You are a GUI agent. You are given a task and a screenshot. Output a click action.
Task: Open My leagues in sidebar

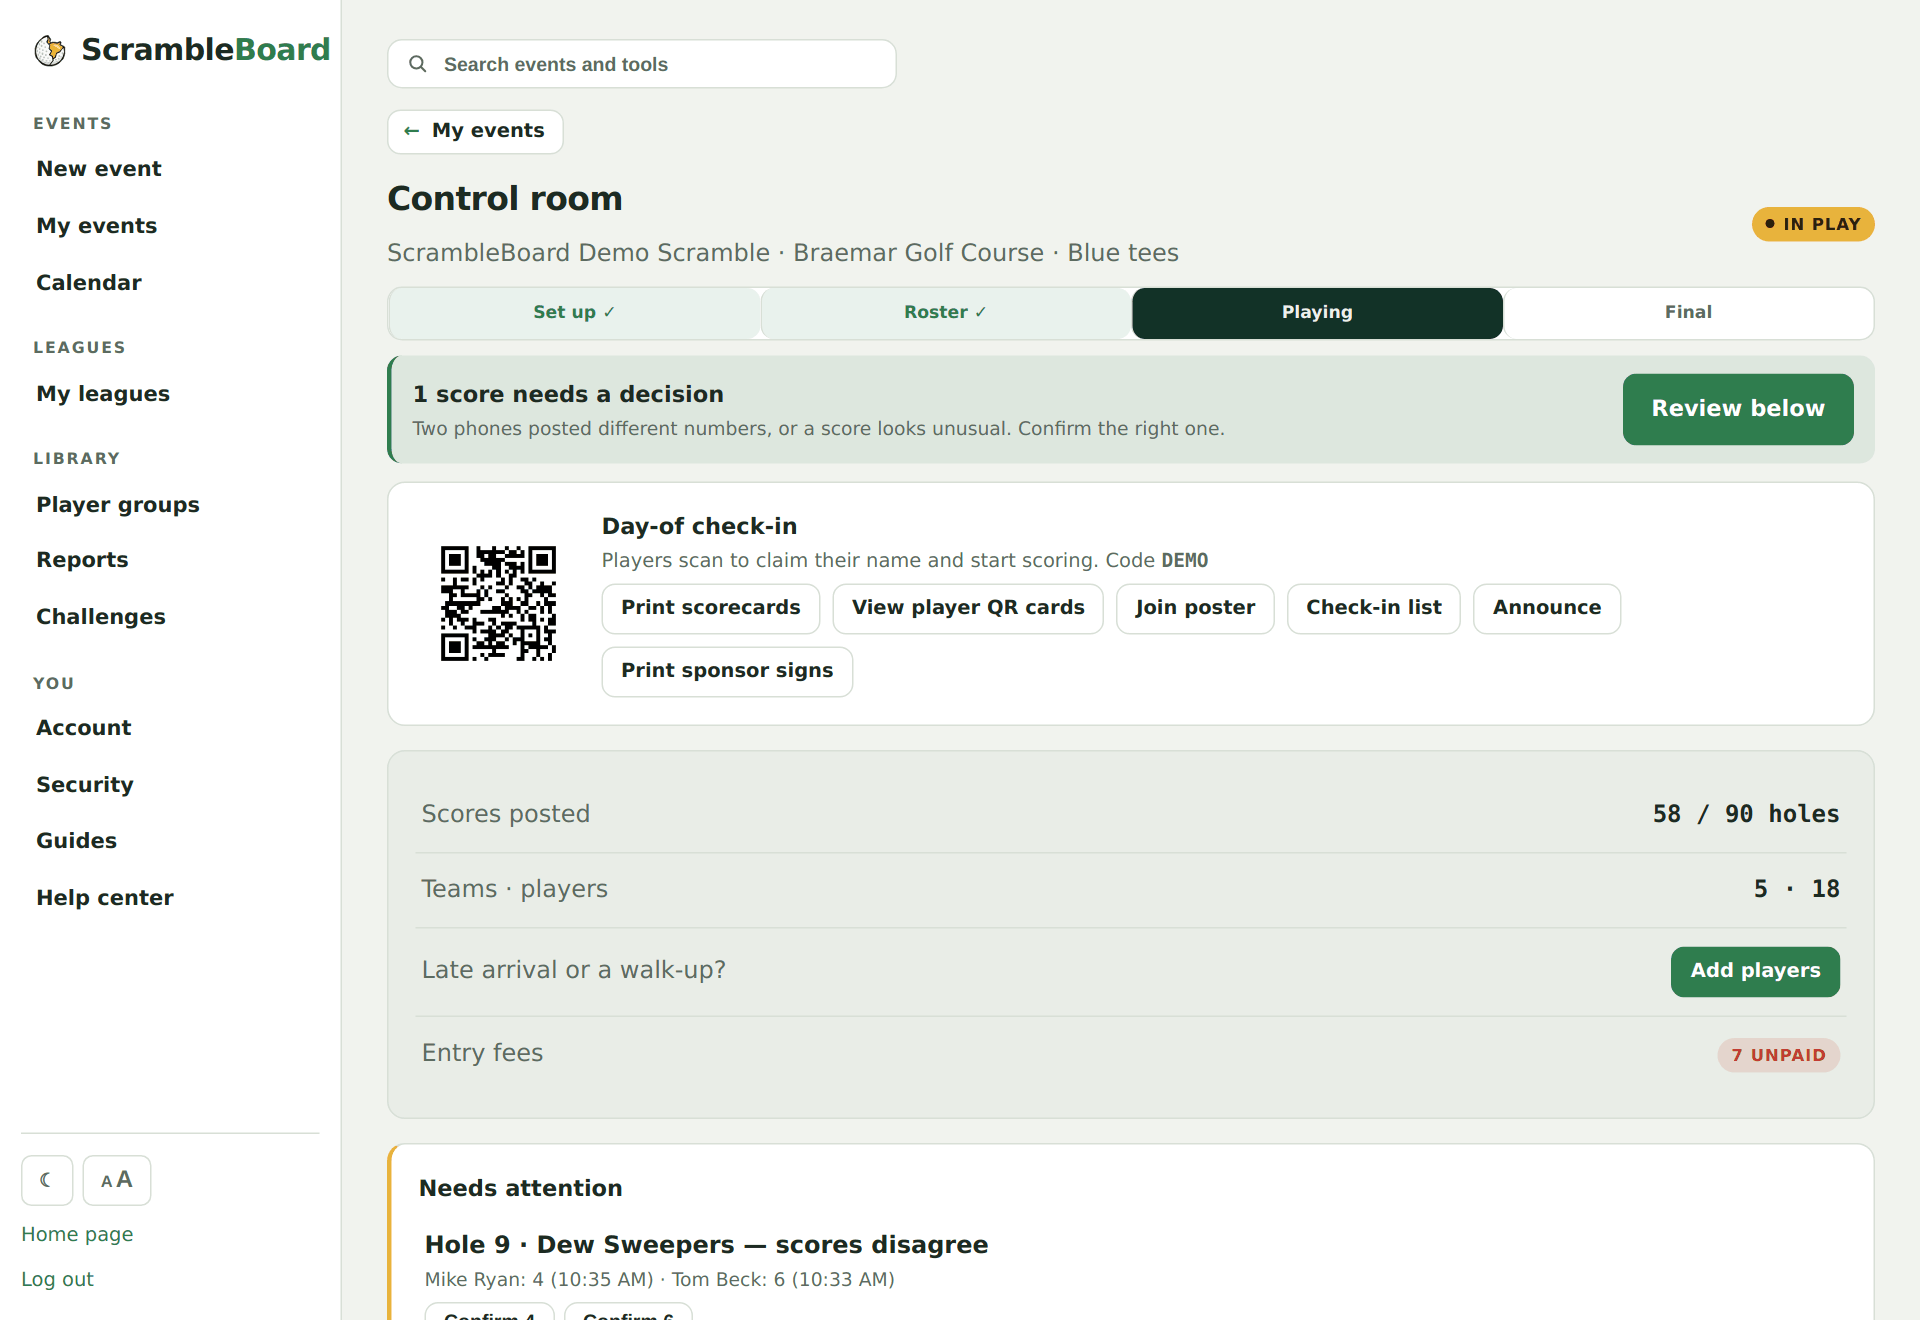[x=103, y=394]
